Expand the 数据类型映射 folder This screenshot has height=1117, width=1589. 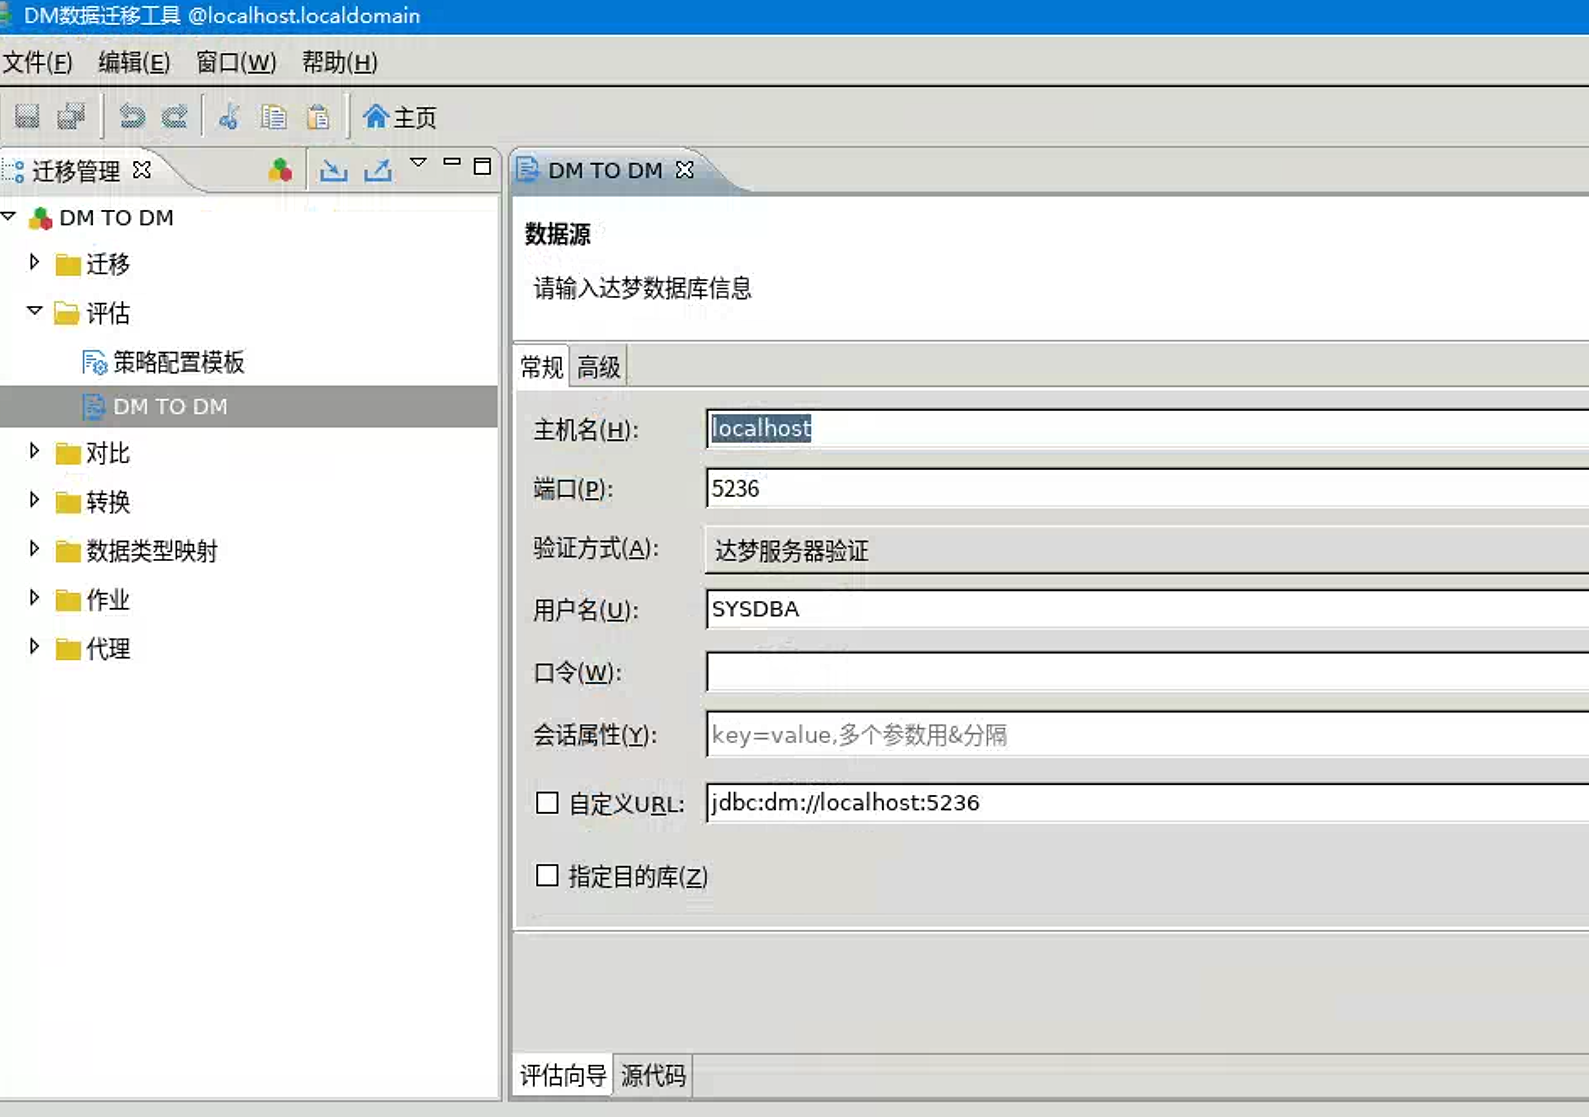tap(35, 548)
